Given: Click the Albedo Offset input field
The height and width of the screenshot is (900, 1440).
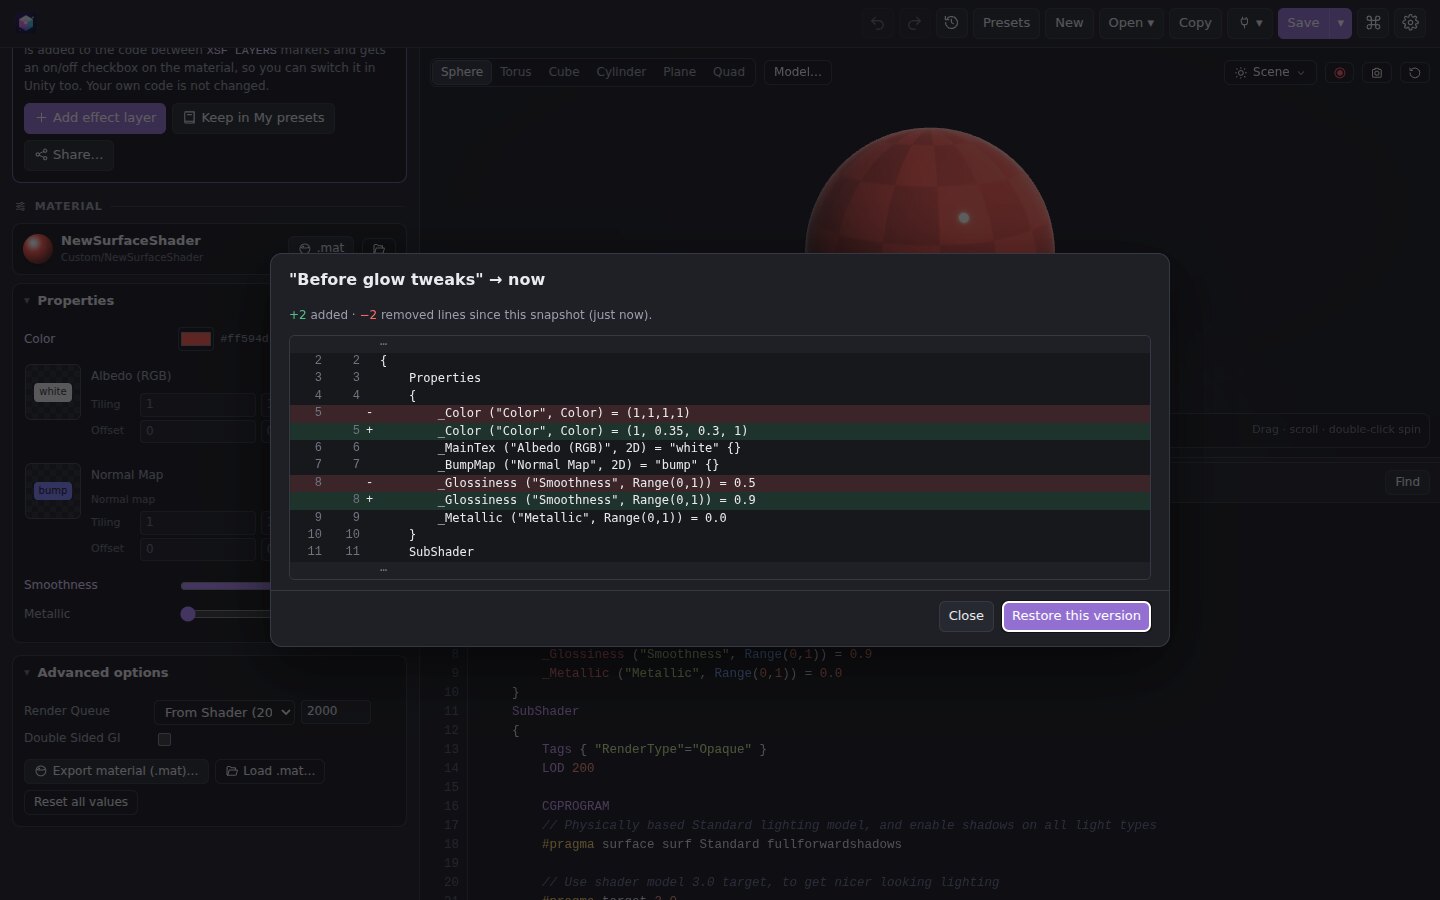Looking at the screenshot, I should pyautogui.click(x=197, y=431).
